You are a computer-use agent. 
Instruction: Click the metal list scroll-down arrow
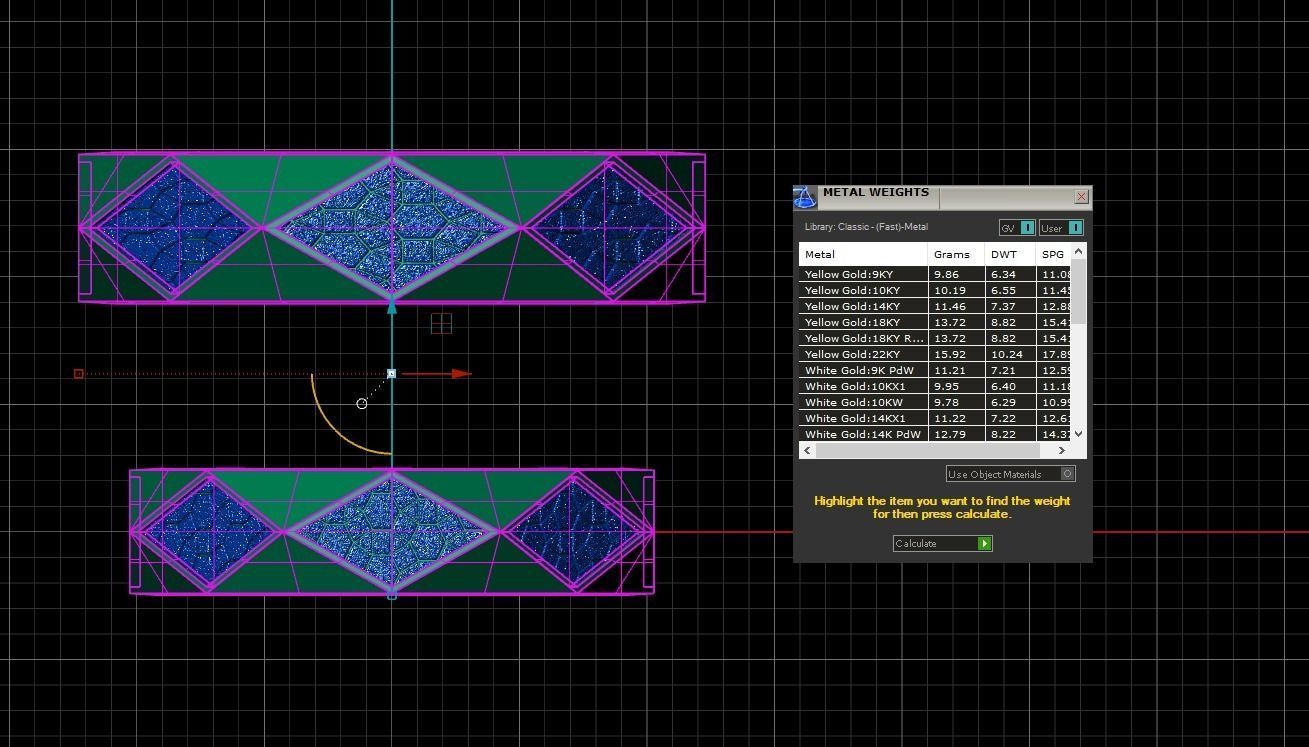click(x=1078, y=435)
